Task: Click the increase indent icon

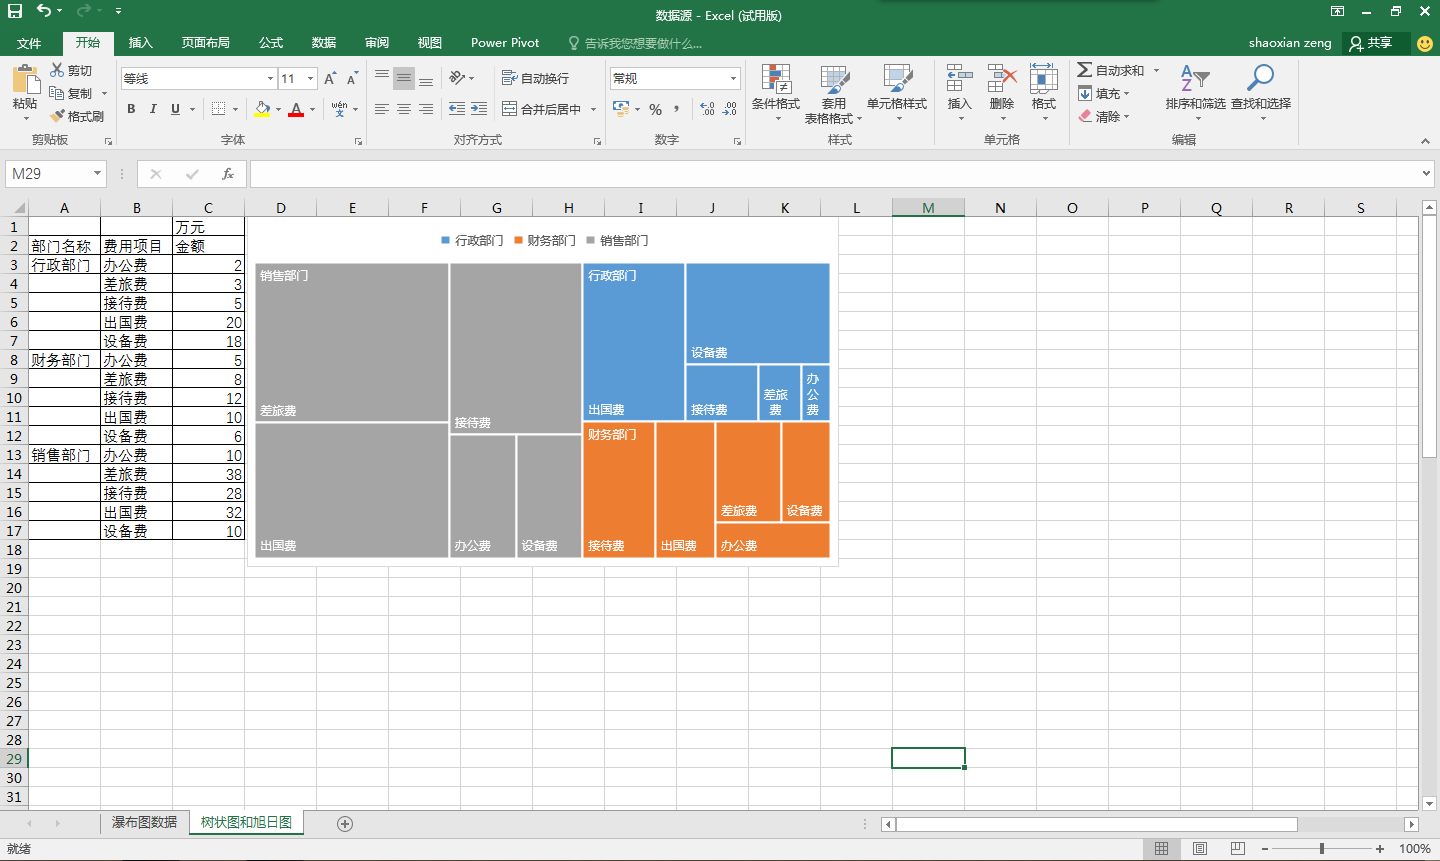Action: (x=479, y=109)
